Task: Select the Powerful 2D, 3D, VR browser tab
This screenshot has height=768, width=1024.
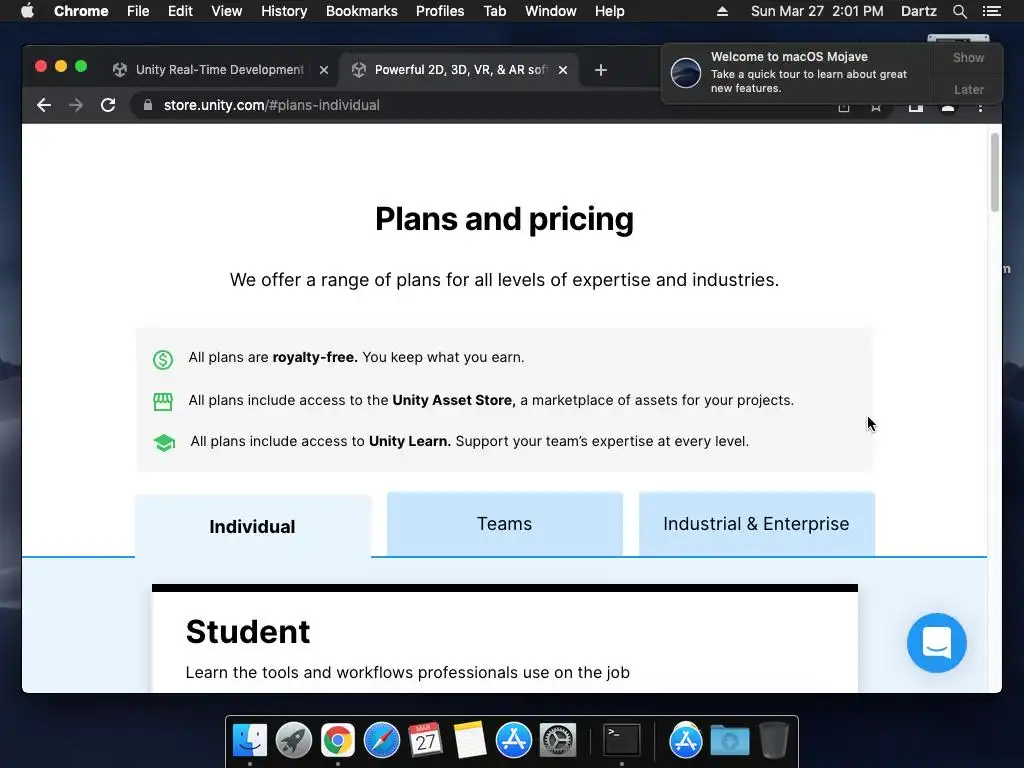Action: 460,70
